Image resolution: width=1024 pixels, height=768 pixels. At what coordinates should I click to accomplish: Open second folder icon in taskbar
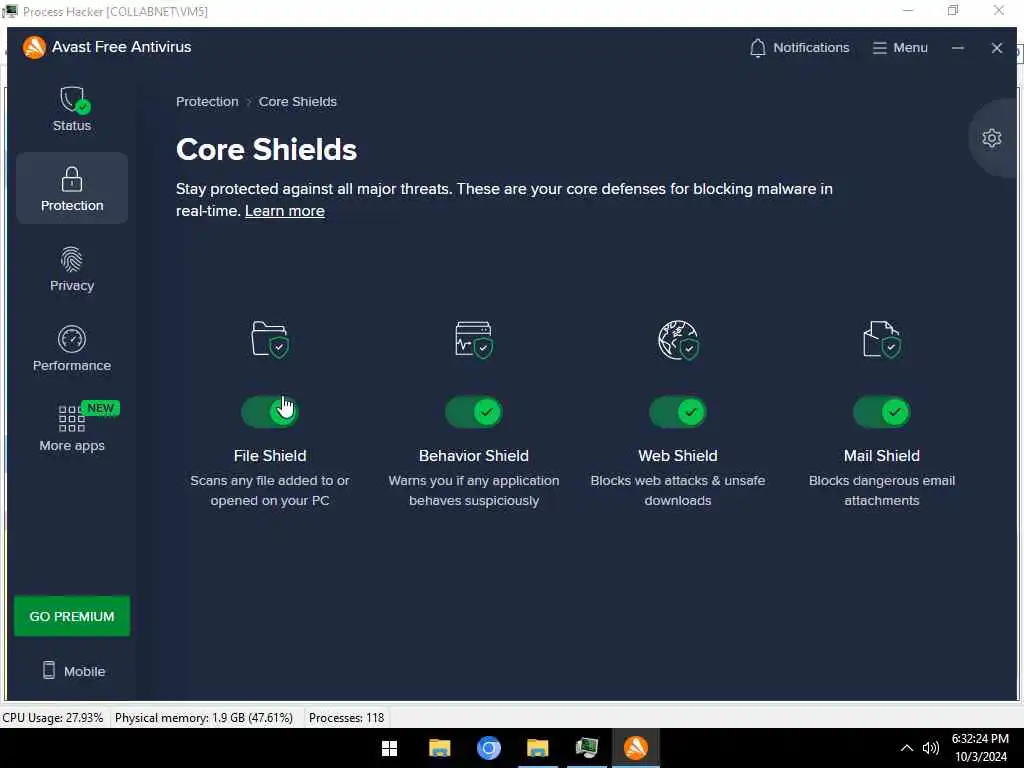pos(537,748)
